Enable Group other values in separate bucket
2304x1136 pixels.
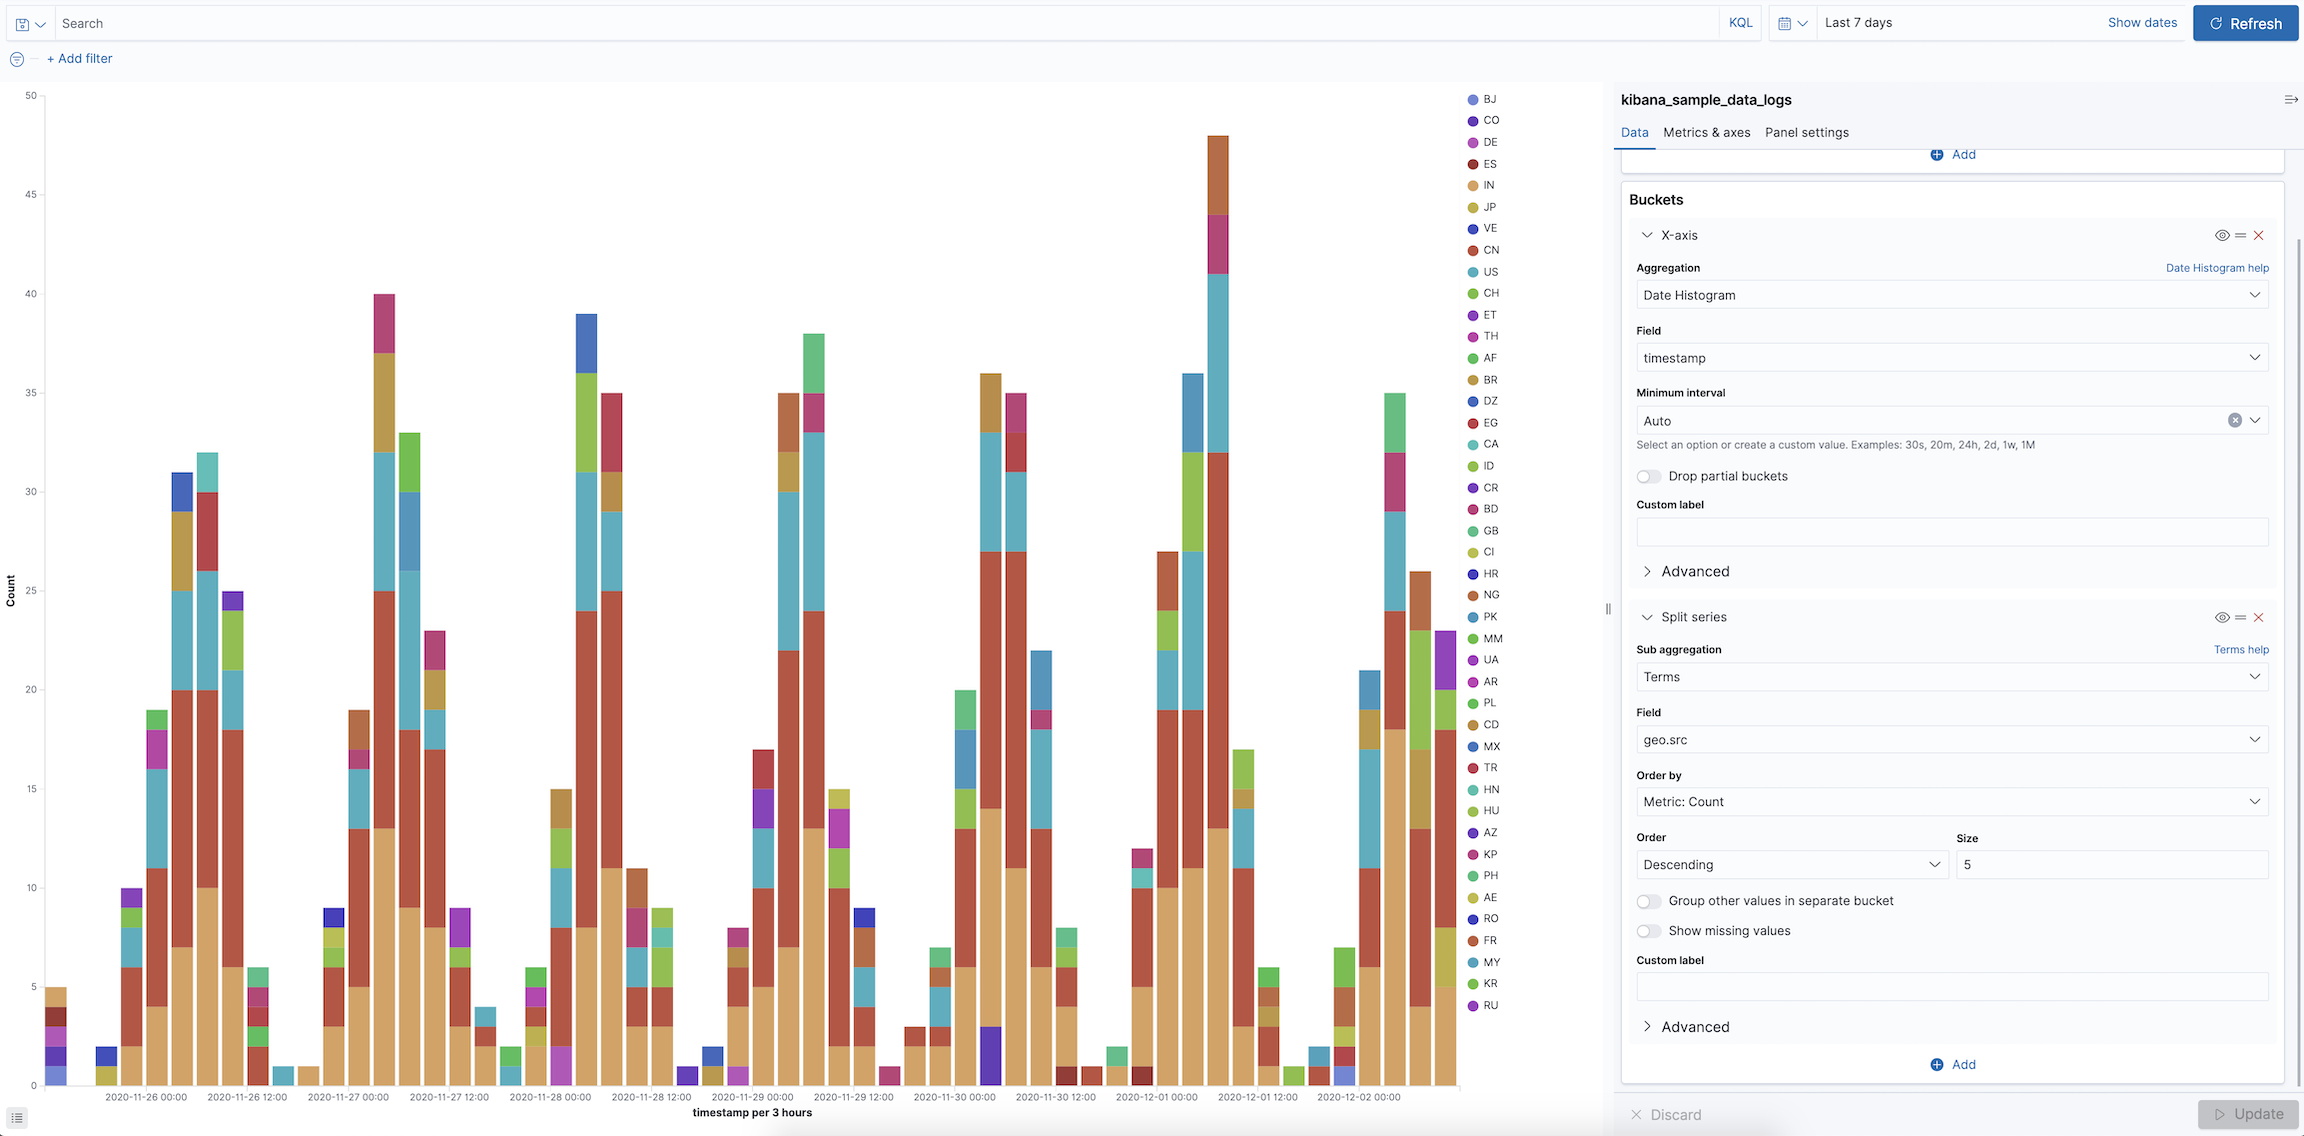coord(1648,901)
